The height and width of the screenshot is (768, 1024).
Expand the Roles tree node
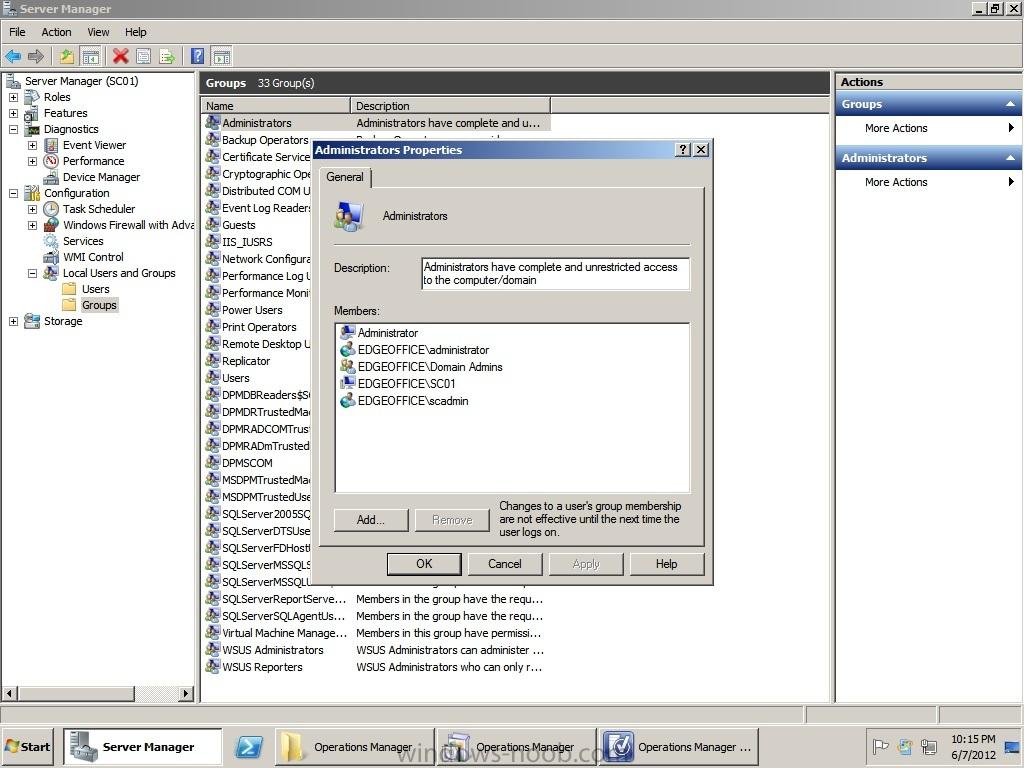pos(13,97)
